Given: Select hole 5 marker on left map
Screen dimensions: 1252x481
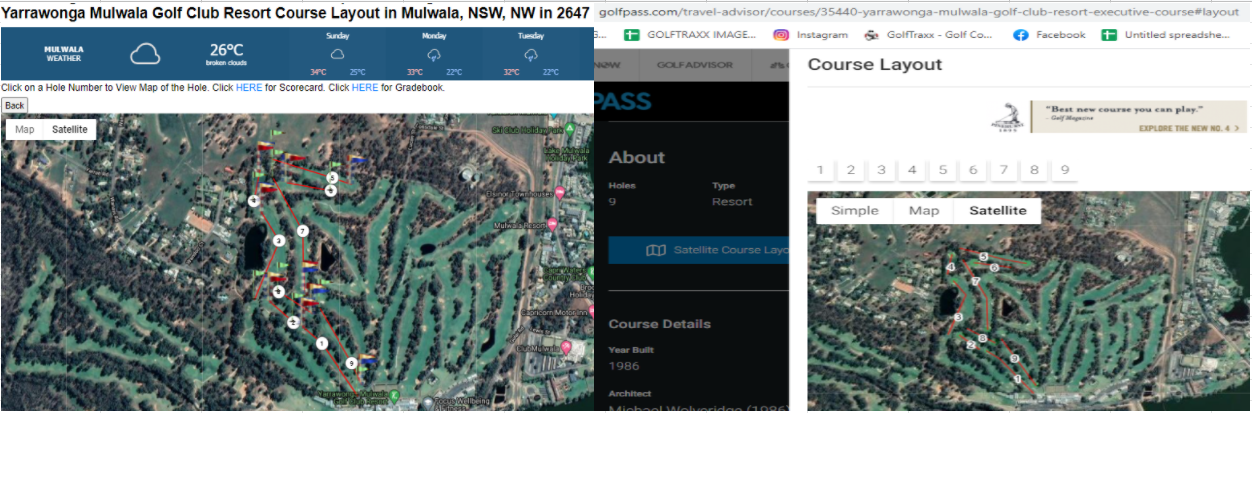Looking at the screenshot, I should pos(332,178).
